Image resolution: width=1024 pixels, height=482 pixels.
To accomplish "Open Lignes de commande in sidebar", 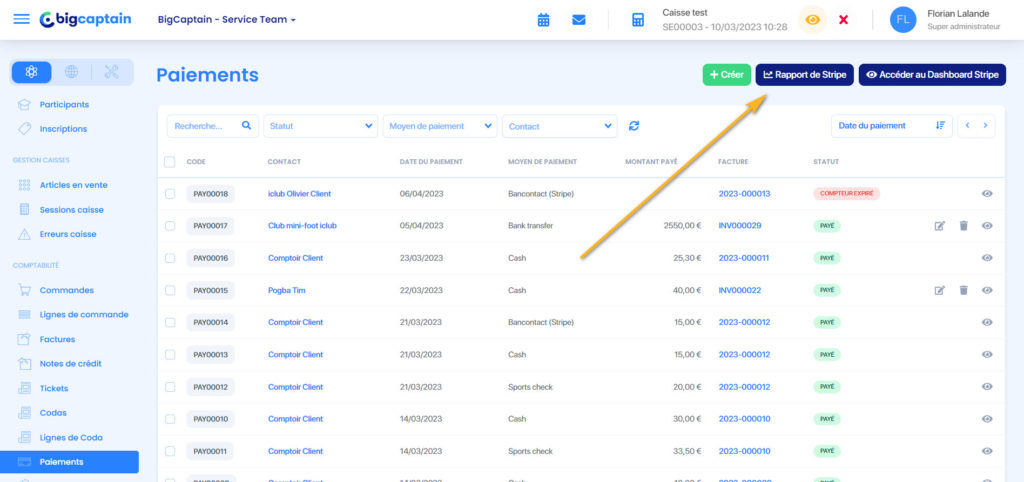I will pyautogui.click(x=84, y=314).
